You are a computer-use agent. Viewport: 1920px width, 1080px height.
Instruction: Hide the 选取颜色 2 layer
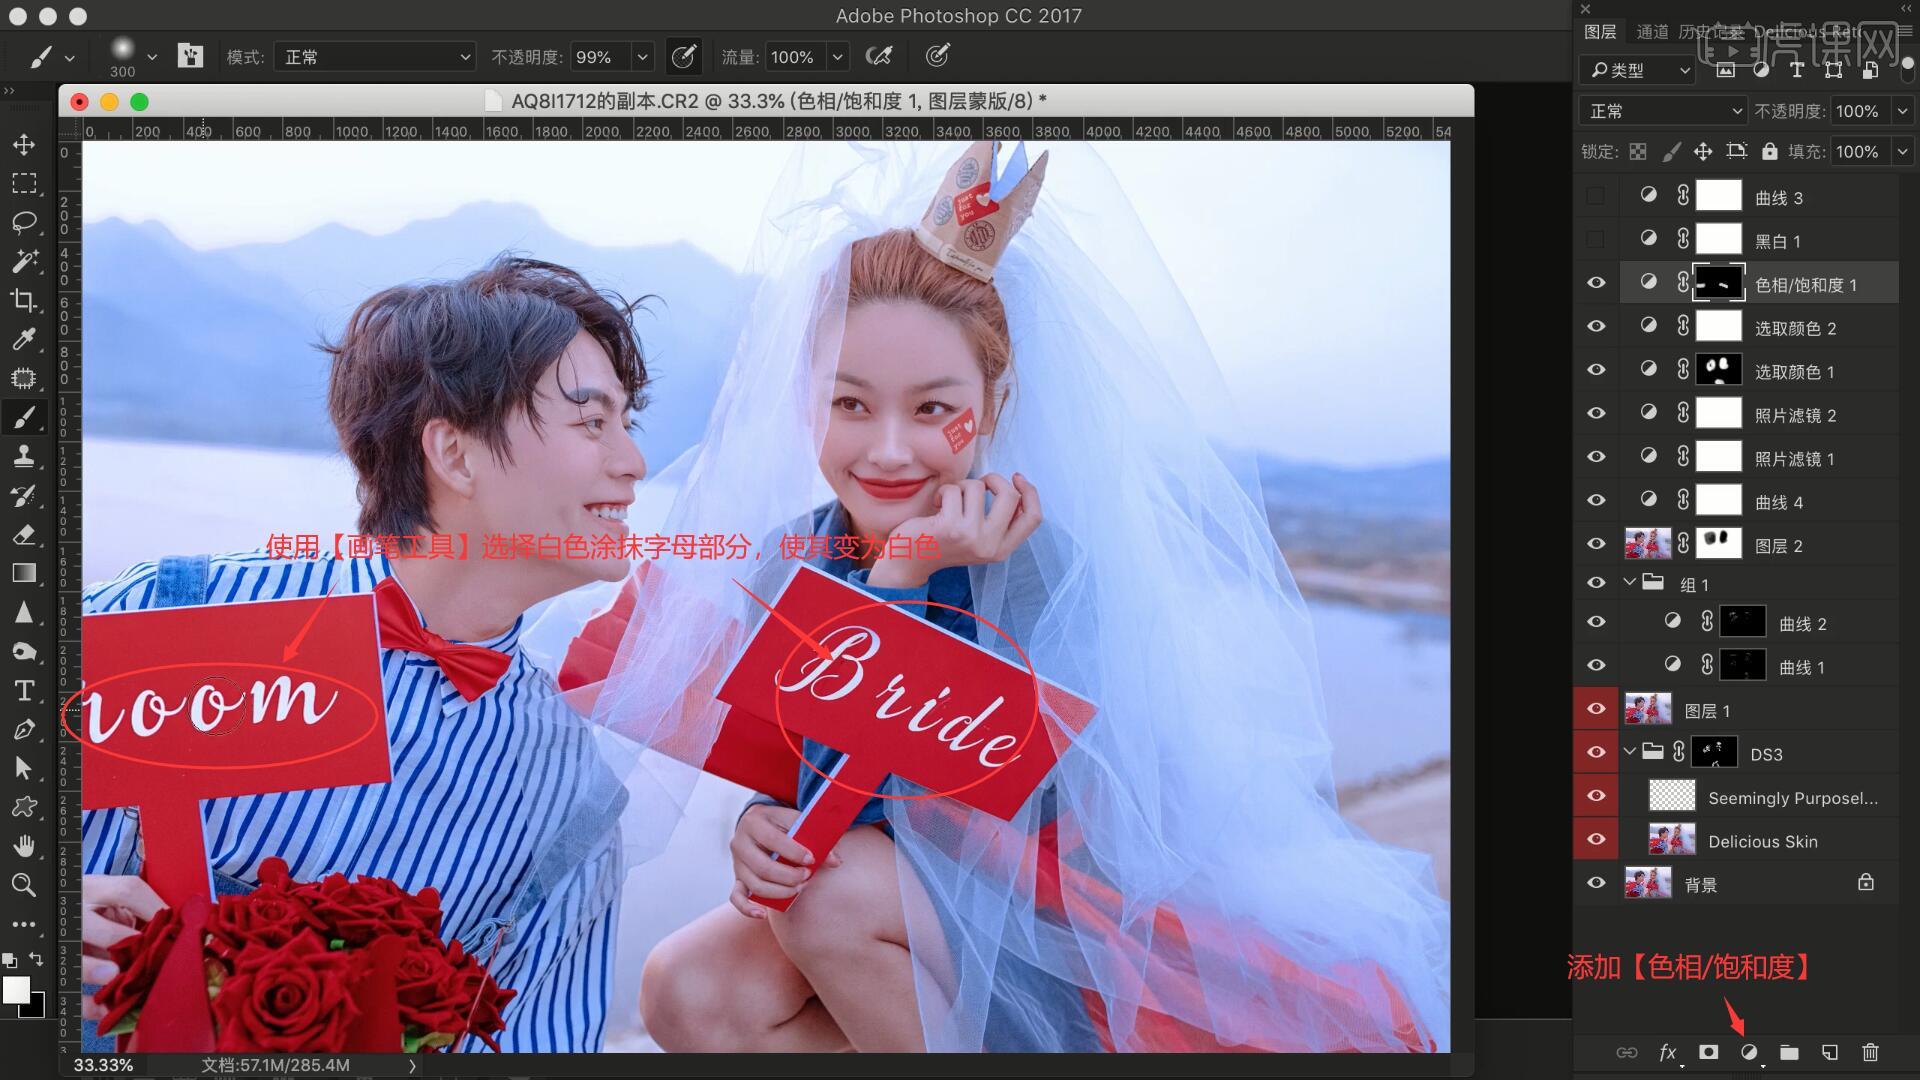[1596, 326]
